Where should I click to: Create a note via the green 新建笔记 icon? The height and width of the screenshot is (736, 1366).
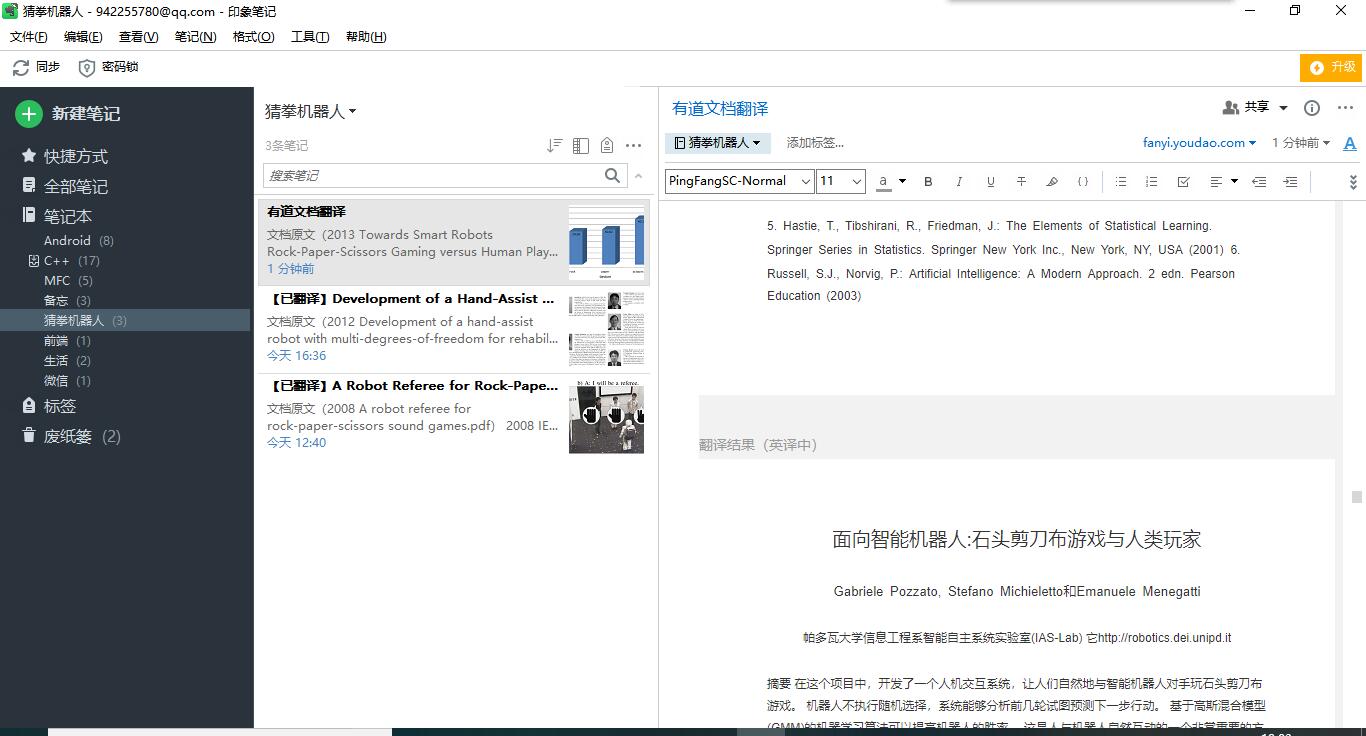(28, 114)
